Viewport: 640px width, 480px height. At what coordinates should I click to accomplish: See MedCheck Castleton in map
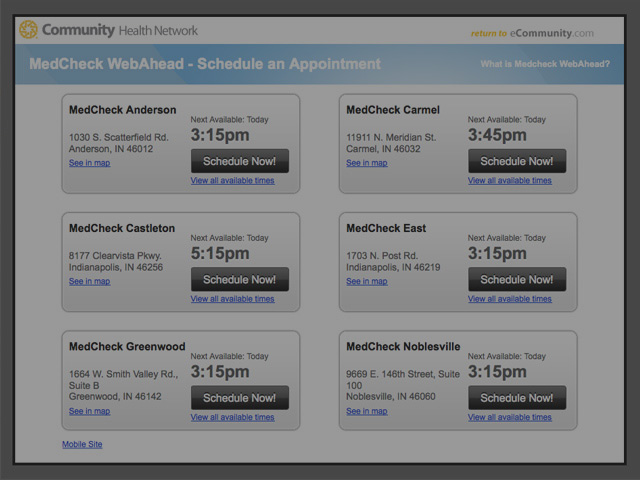(89, 281)
